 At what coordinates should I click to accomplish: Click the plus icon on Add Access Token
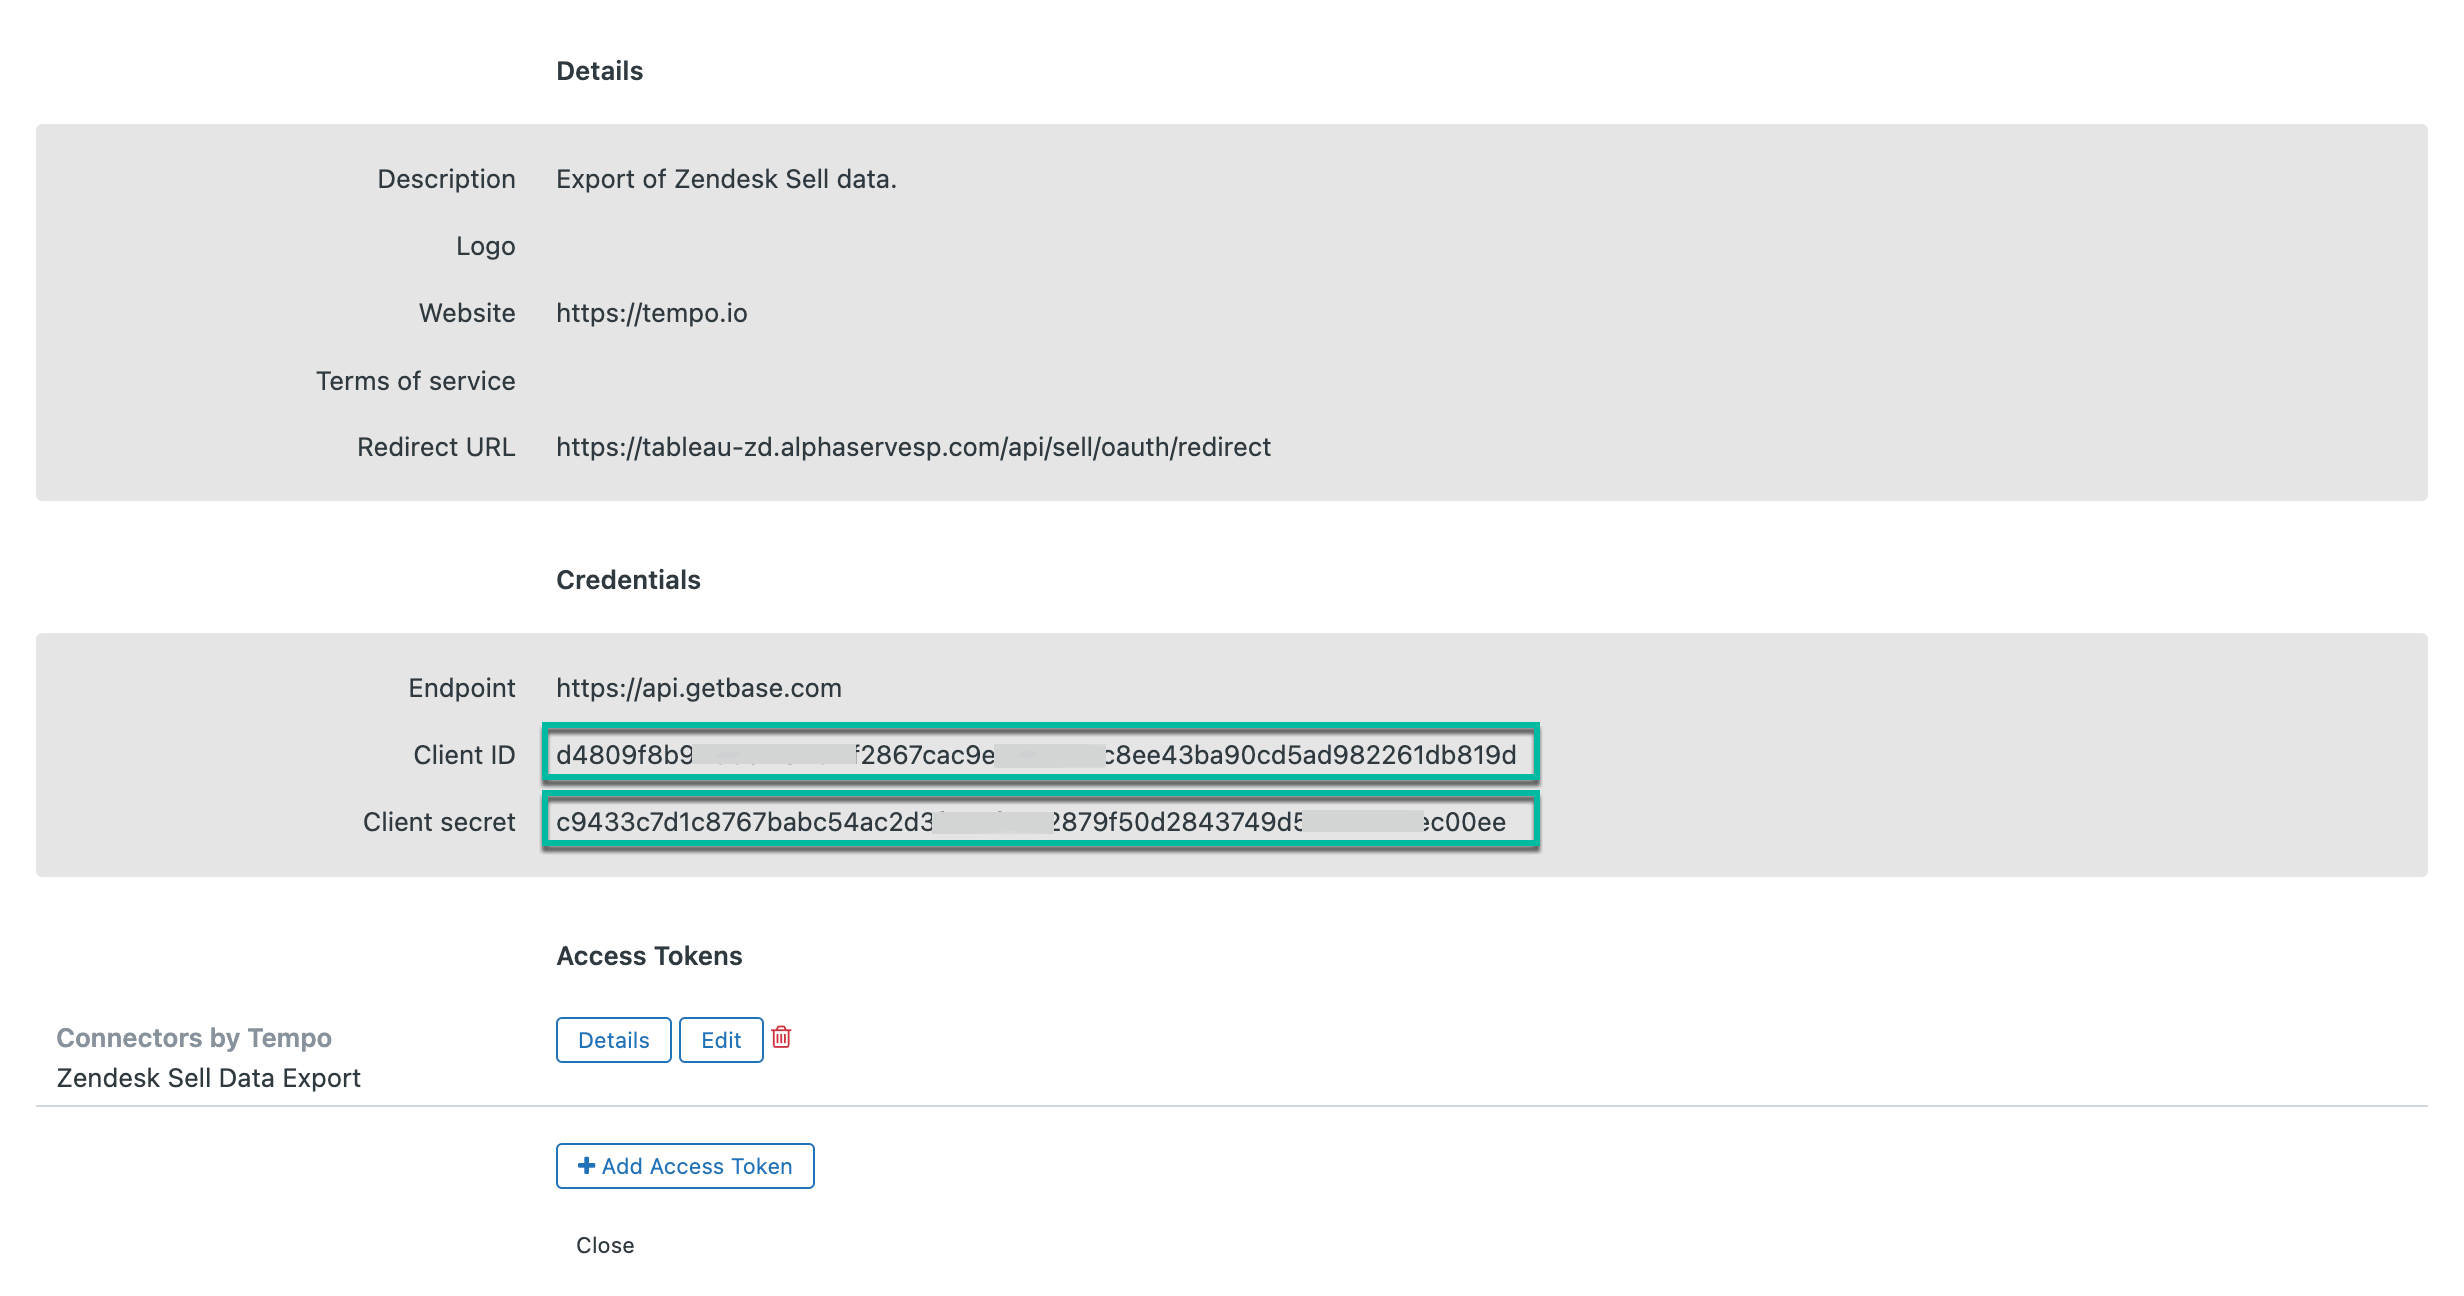[x=585, y=1166]
